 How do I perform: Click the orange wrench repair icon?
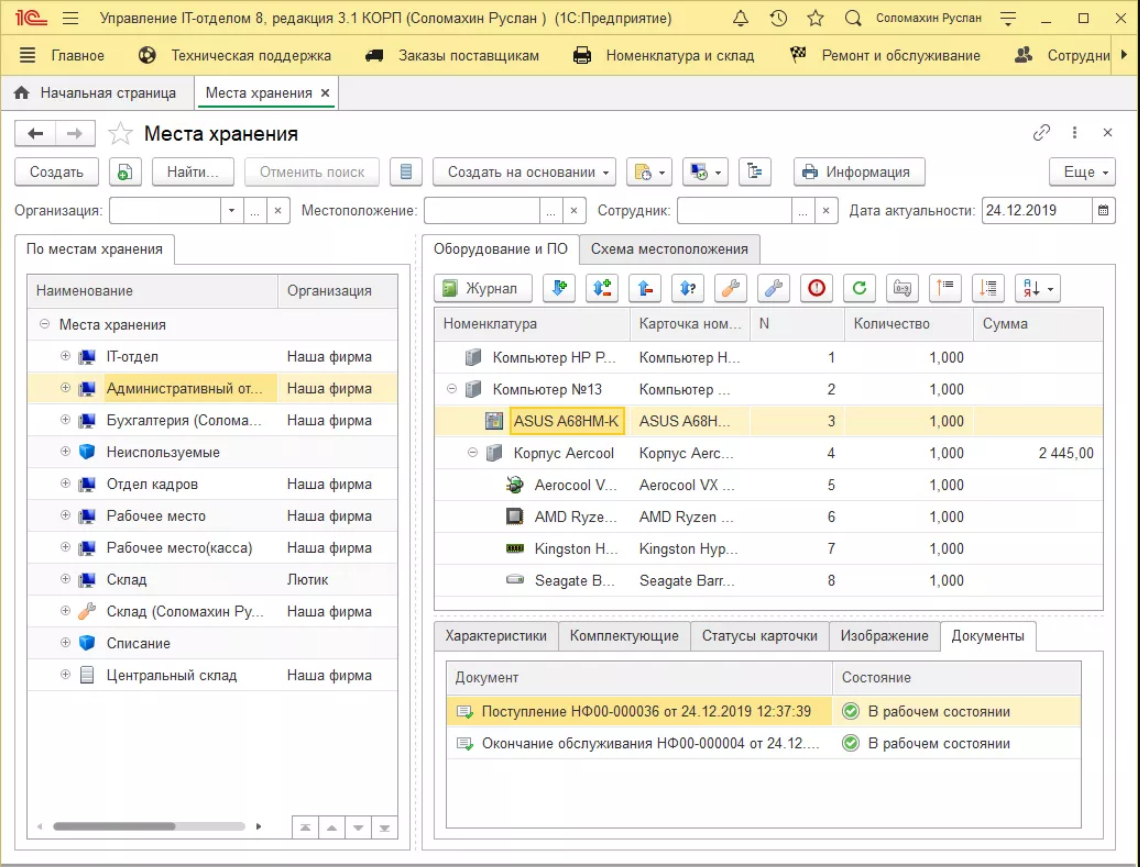pyautogui.click(x=730, y=288)
